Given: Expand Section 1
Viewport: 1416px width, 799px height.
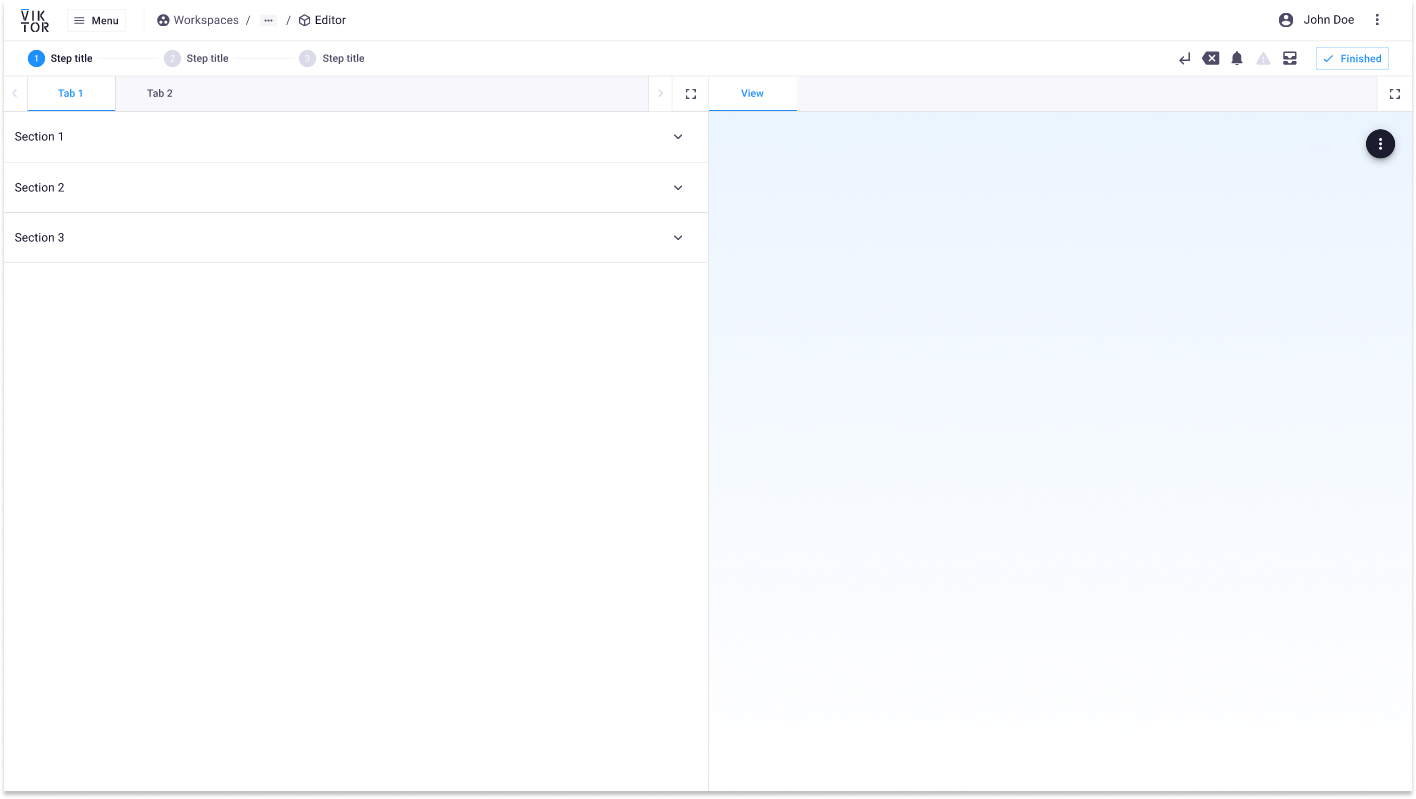Looking at the screenshot, I should [355, 137].
